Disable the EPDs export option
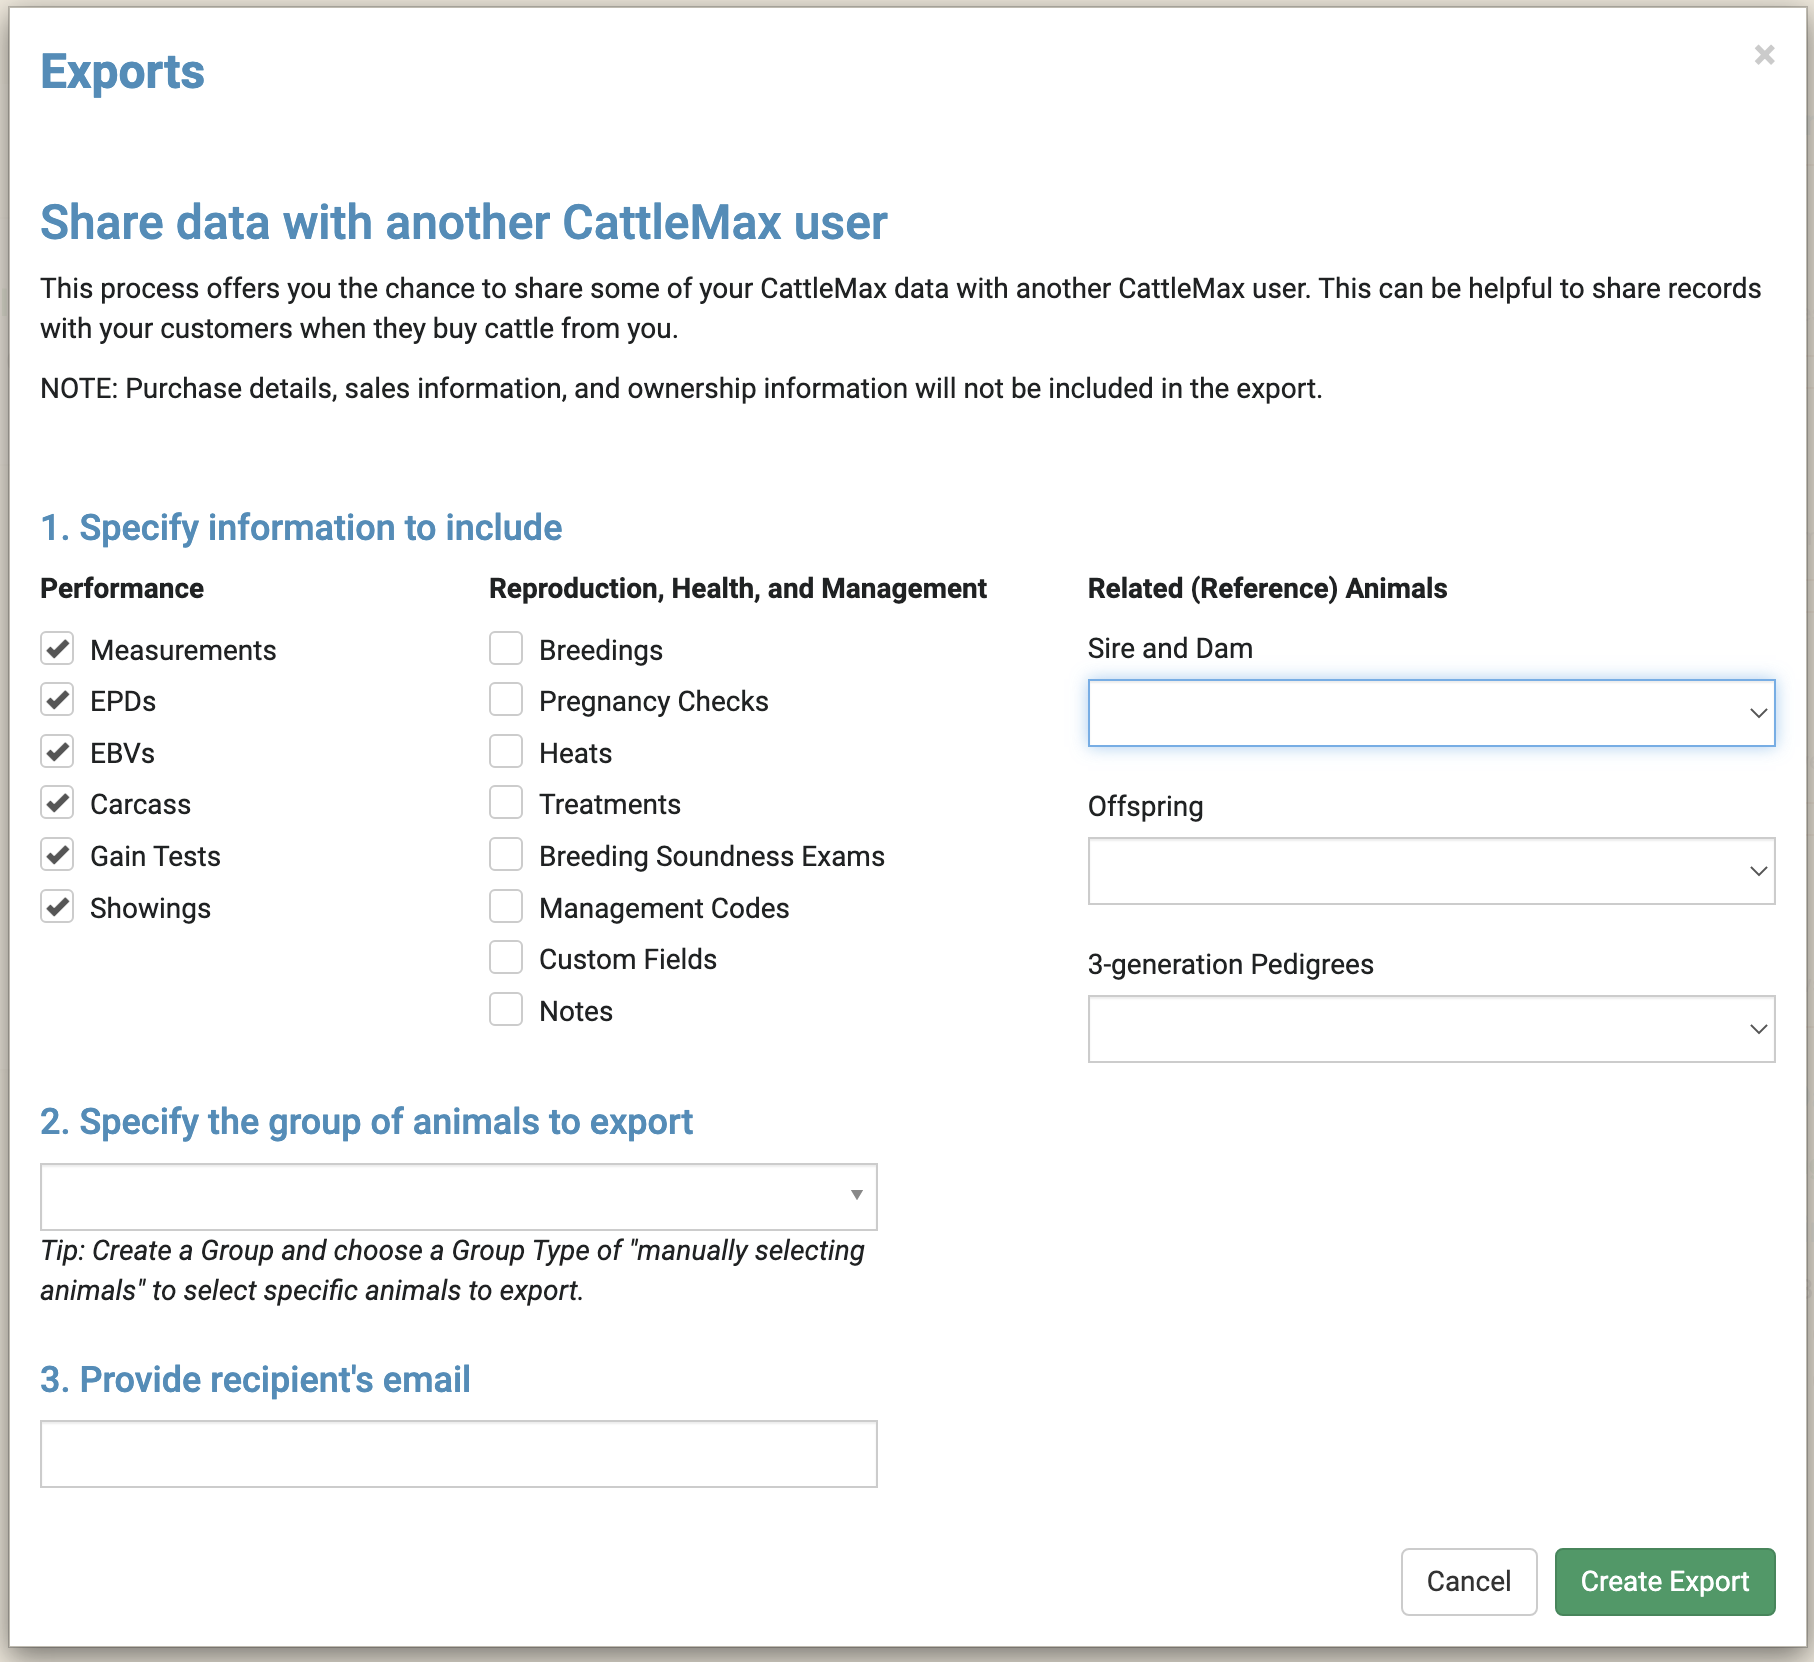The width and height of the screenshot is (1814, 1662). (x=57, y=700)
